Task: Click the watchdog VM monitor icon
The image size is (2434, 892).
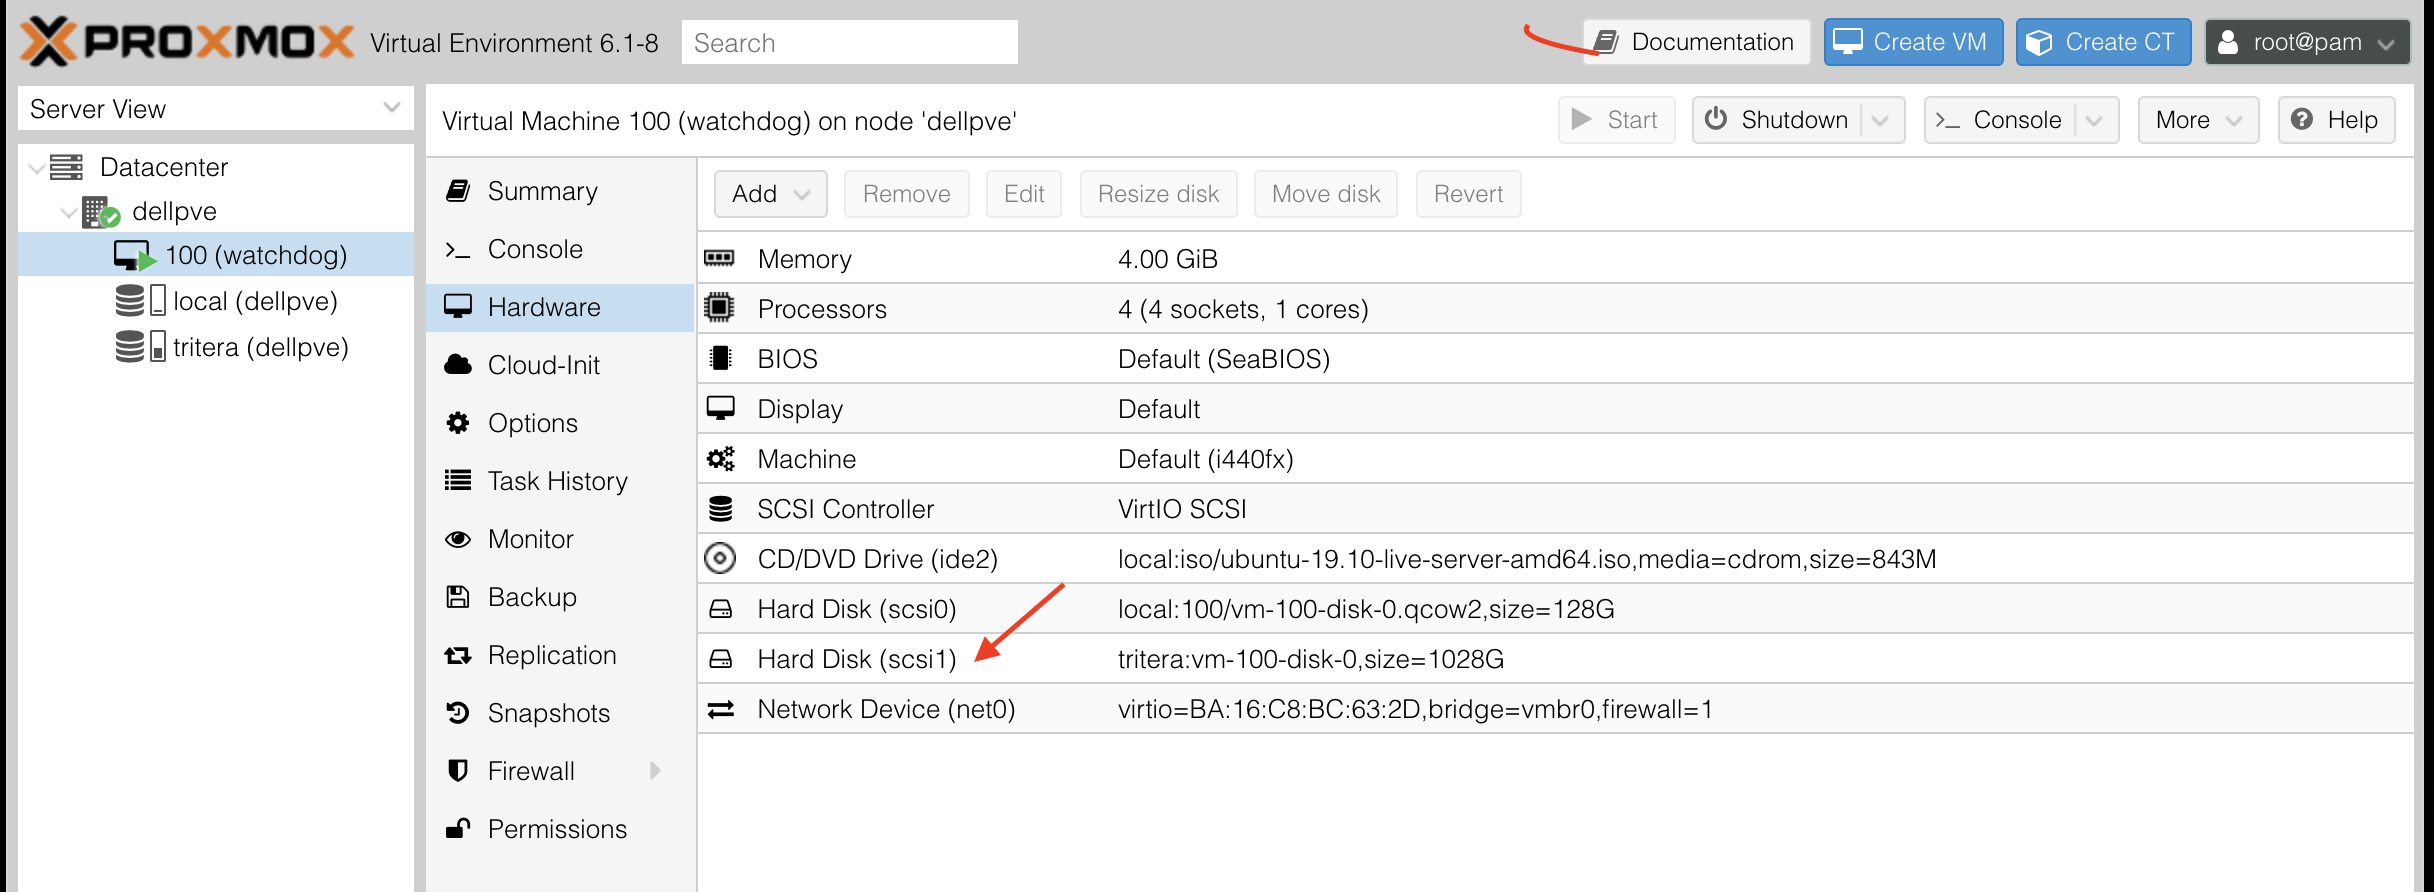Action: coord(133,255)
